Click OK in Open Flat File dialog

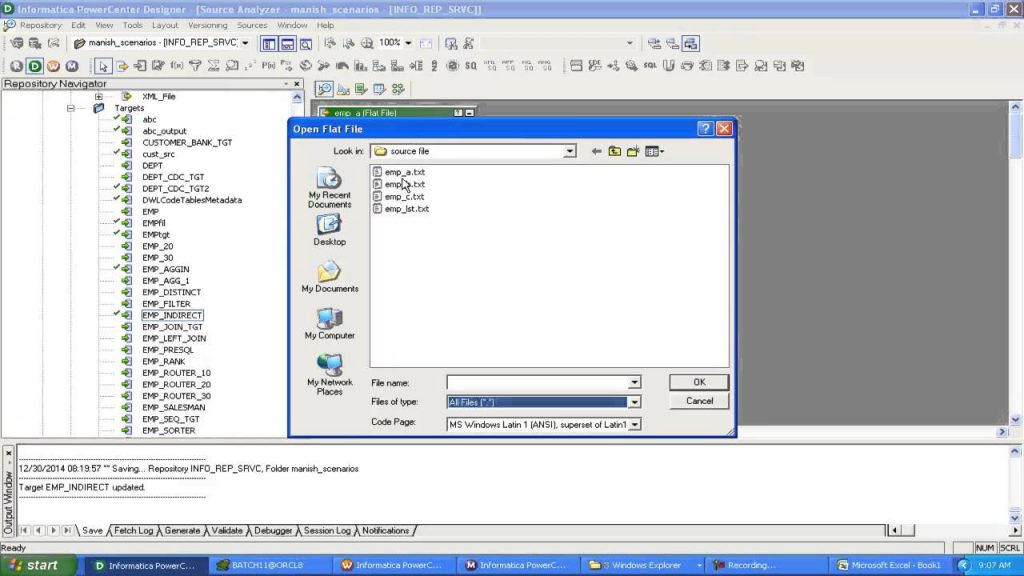pyautogui.click(x=699, y=382)
